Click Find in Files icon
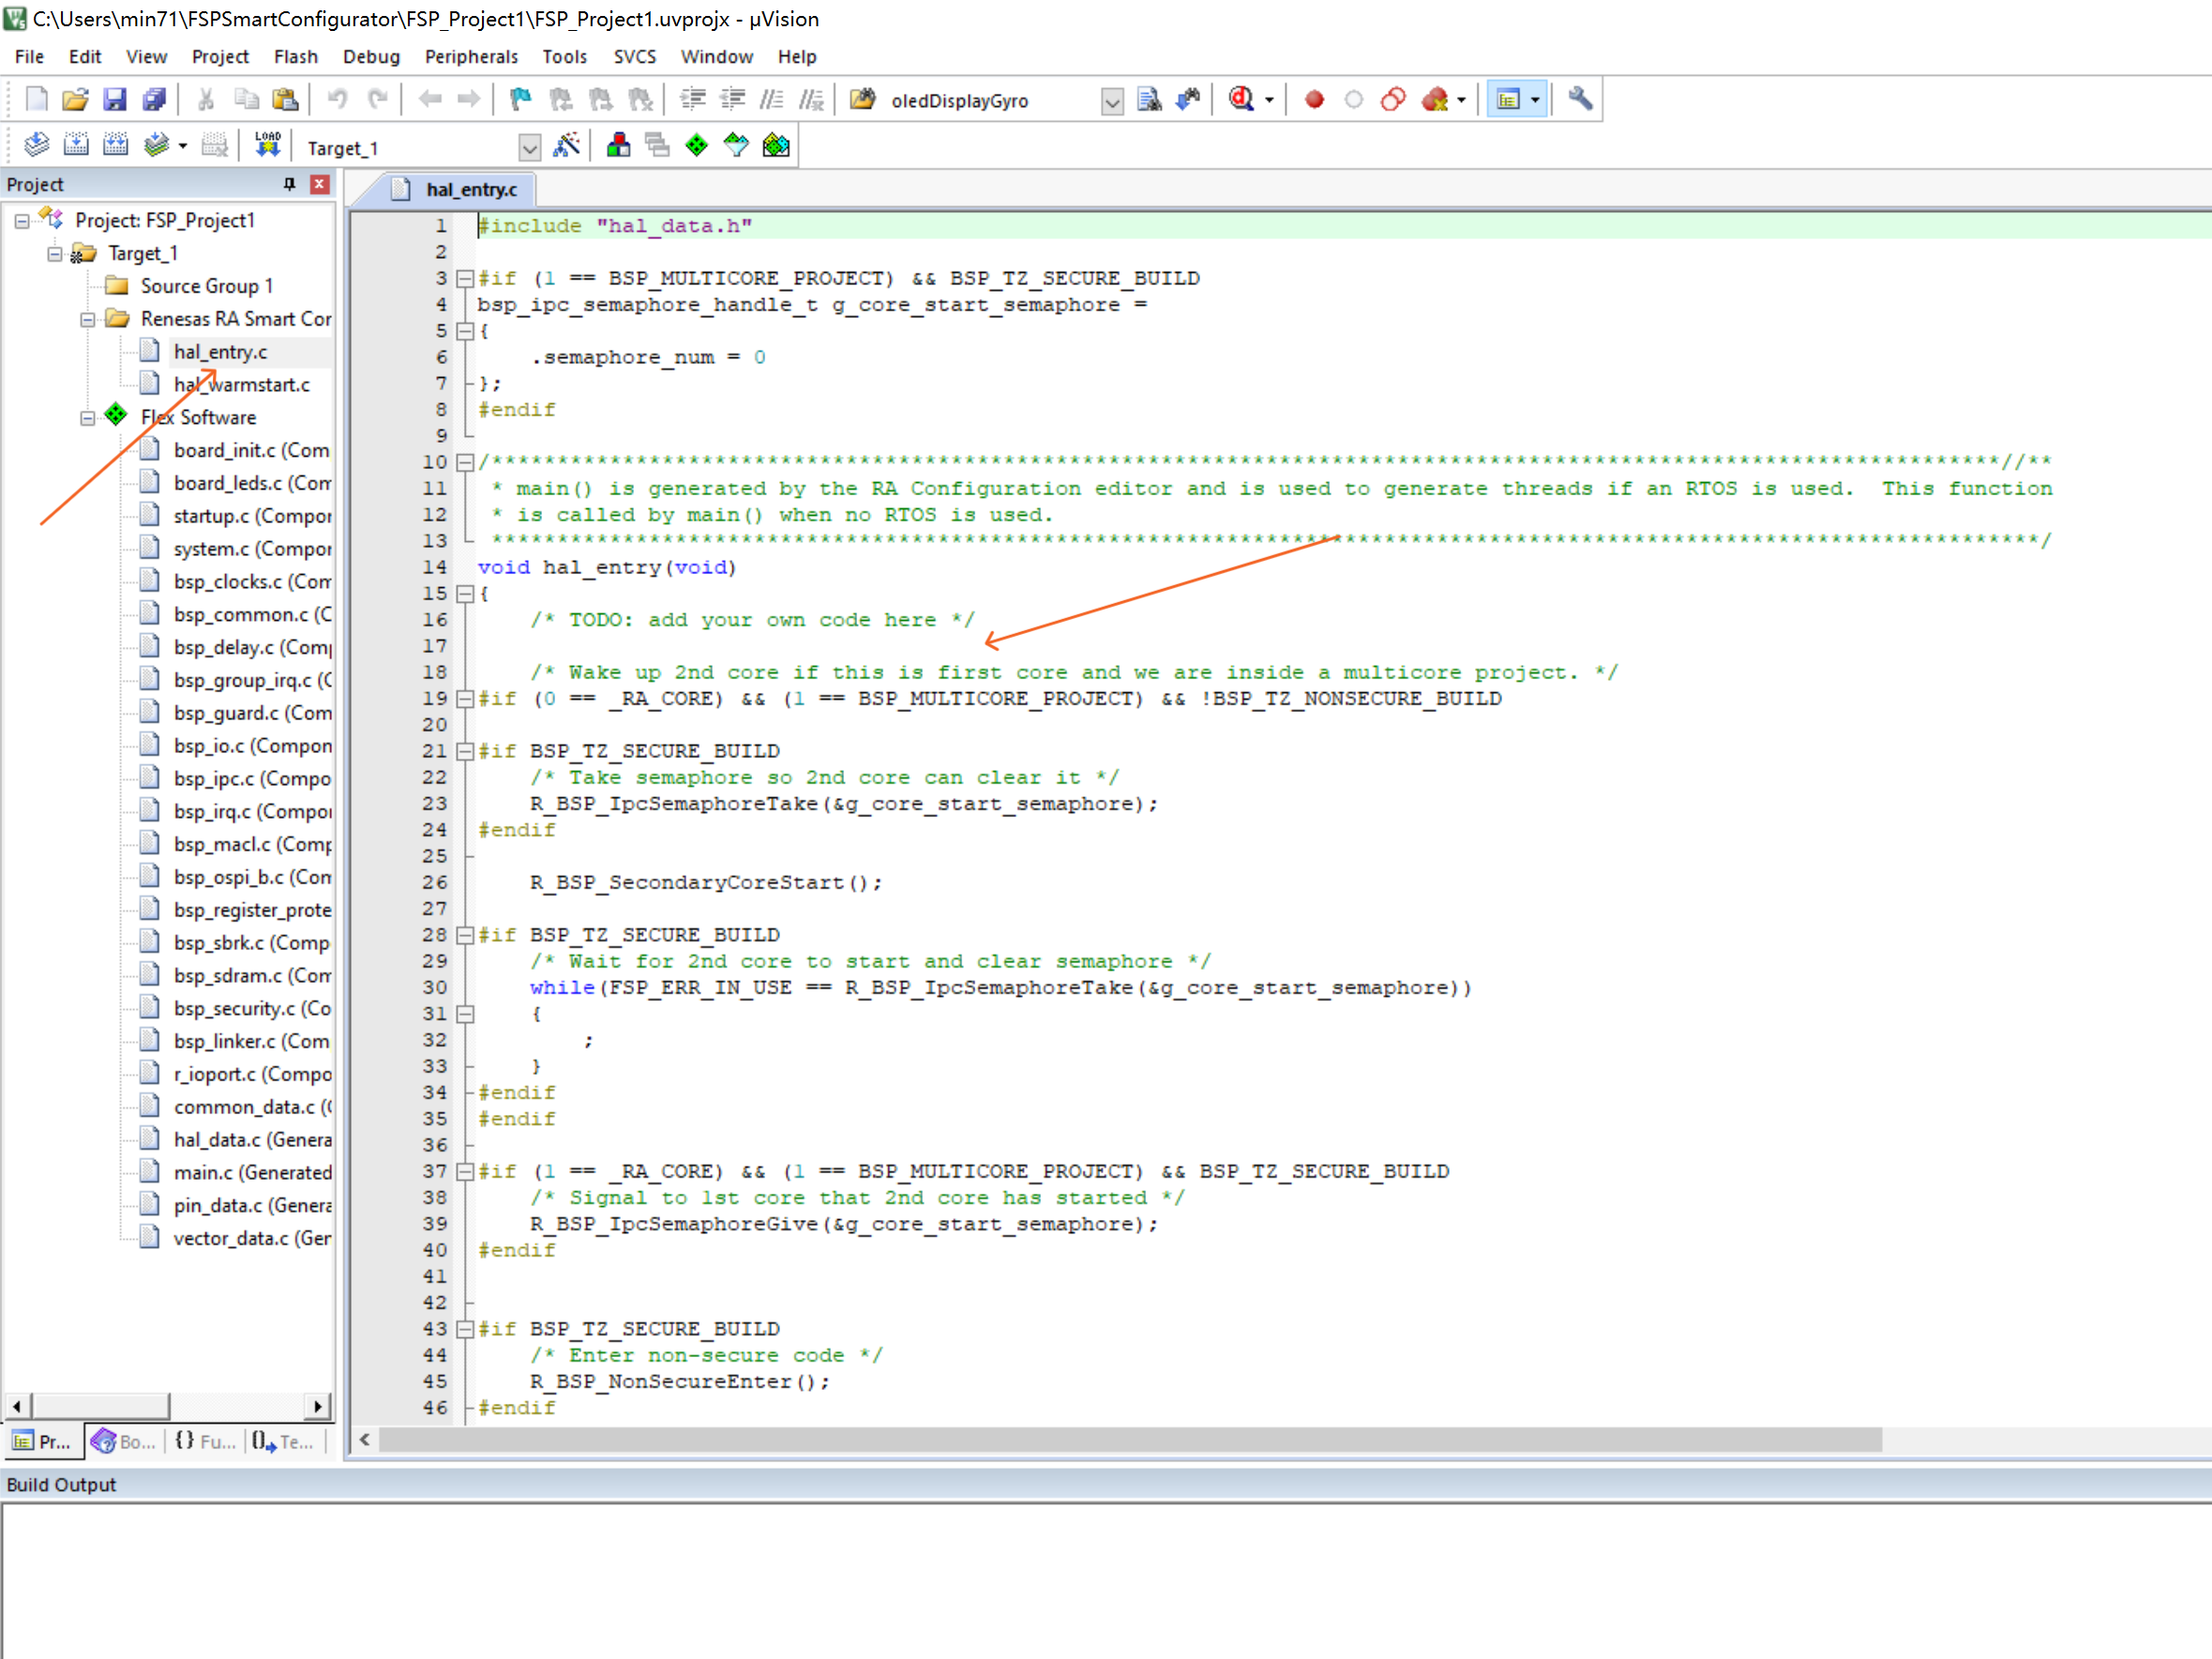The width and height of the screenshot is (2212, 1659). pyautogui.click(x=1149, y=99)
